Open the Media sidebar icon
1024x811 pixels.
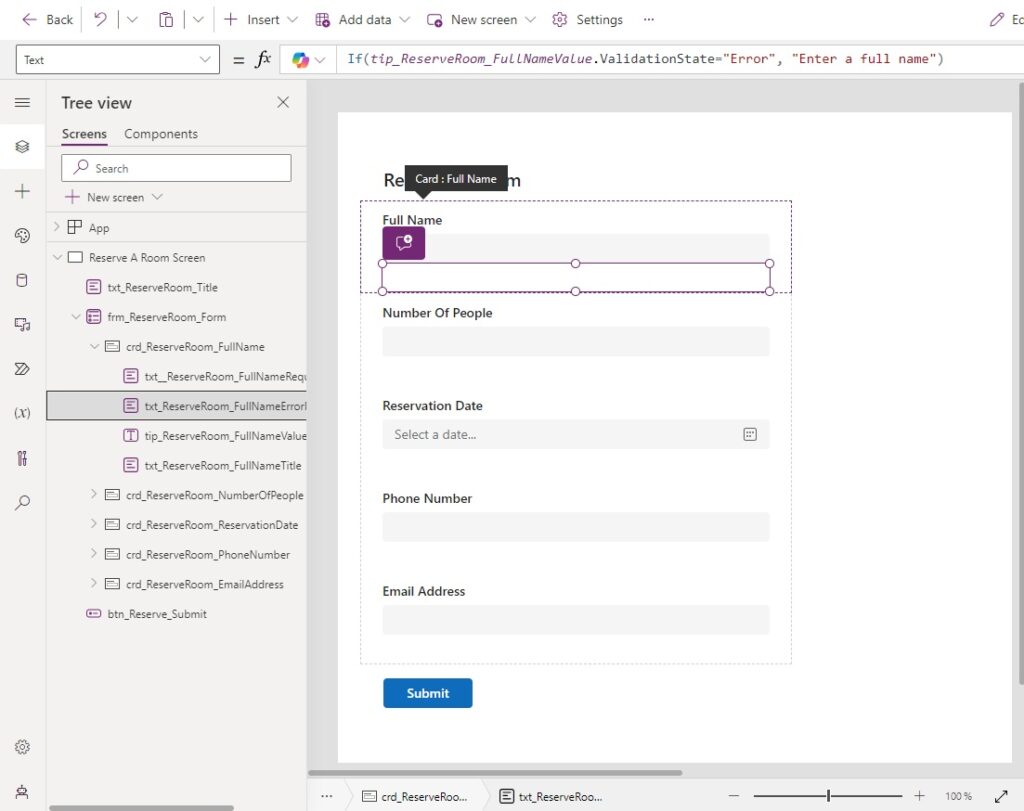point(22,325)
